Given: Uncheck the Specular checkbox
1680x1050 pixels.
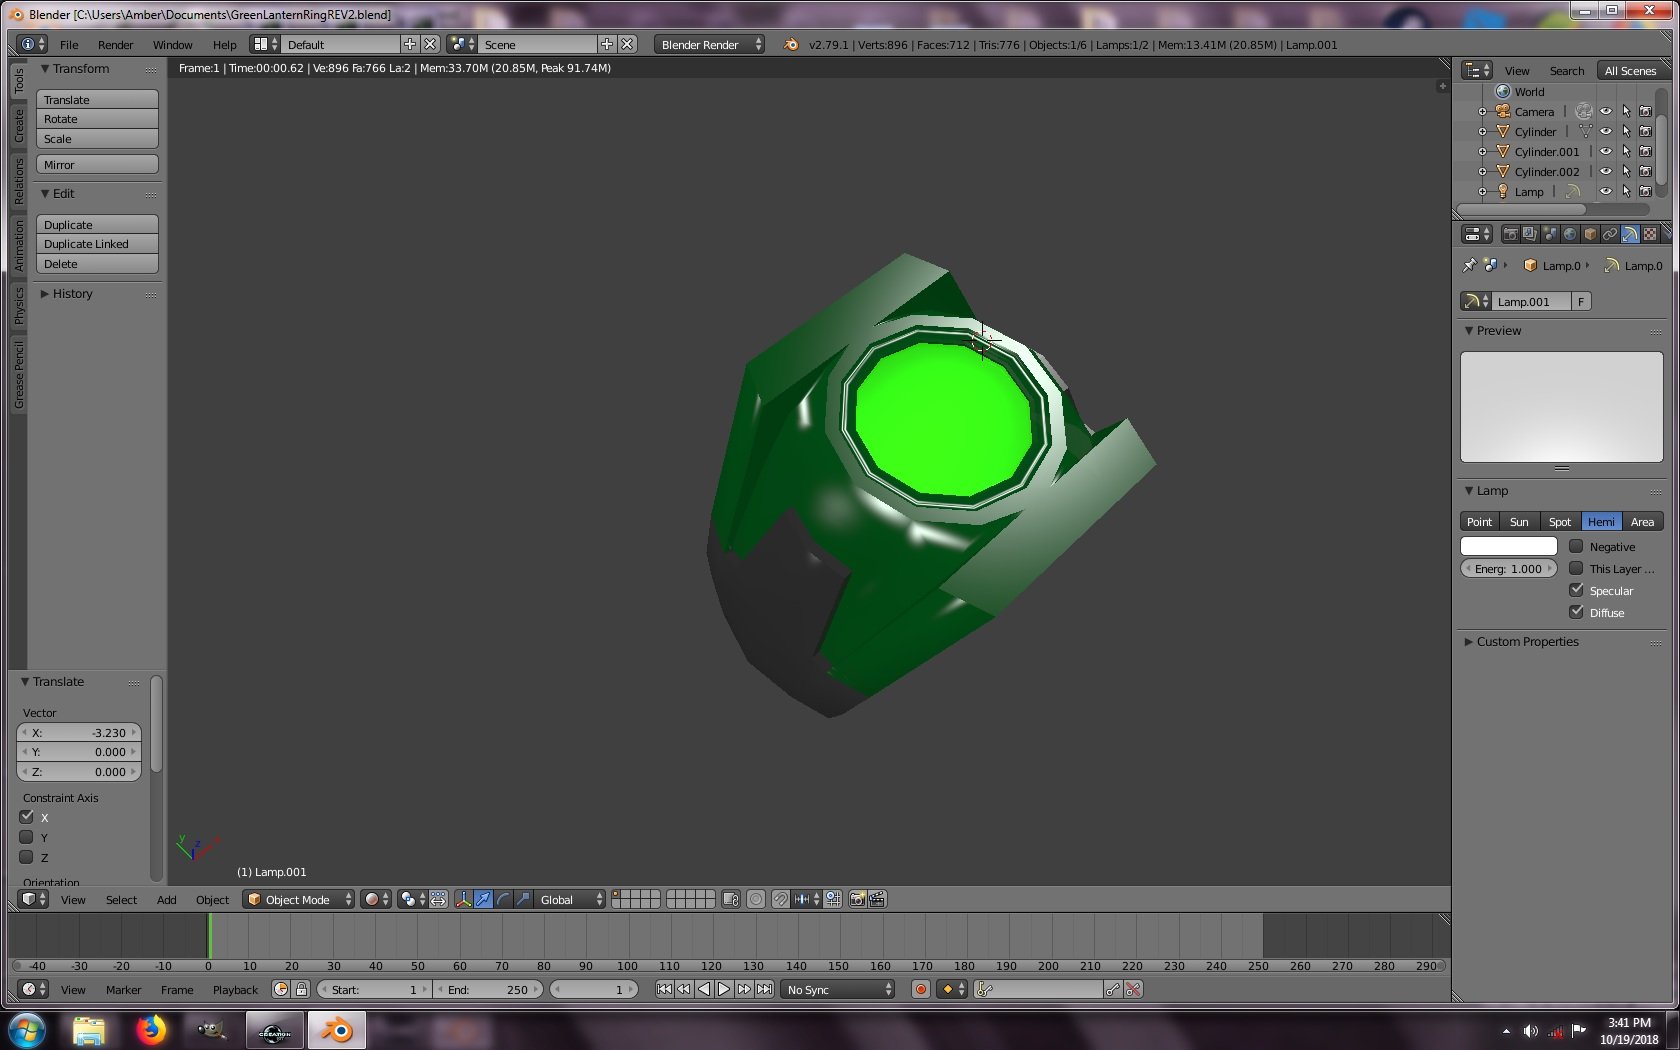Looking at the screenshot, I should [x=1576, y=590].
